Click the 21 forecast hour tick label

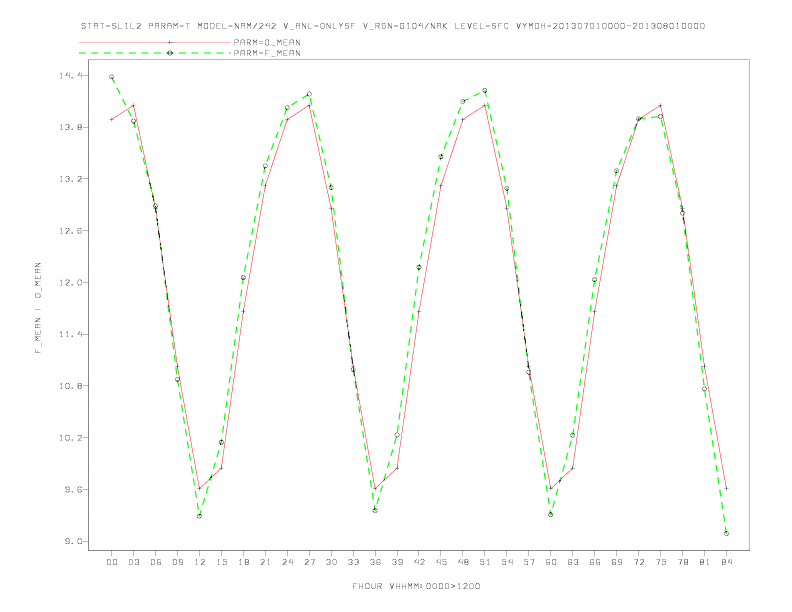coord(265,562)
